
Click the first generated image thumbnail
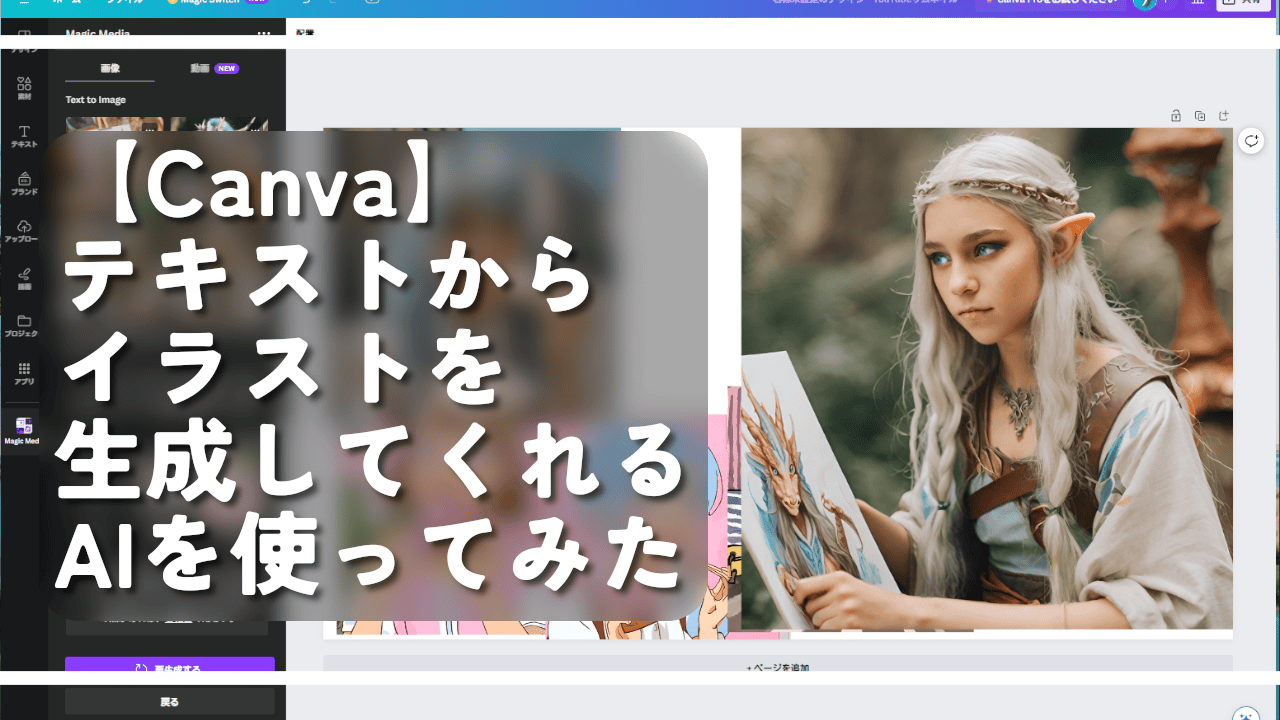pos(115,124)
